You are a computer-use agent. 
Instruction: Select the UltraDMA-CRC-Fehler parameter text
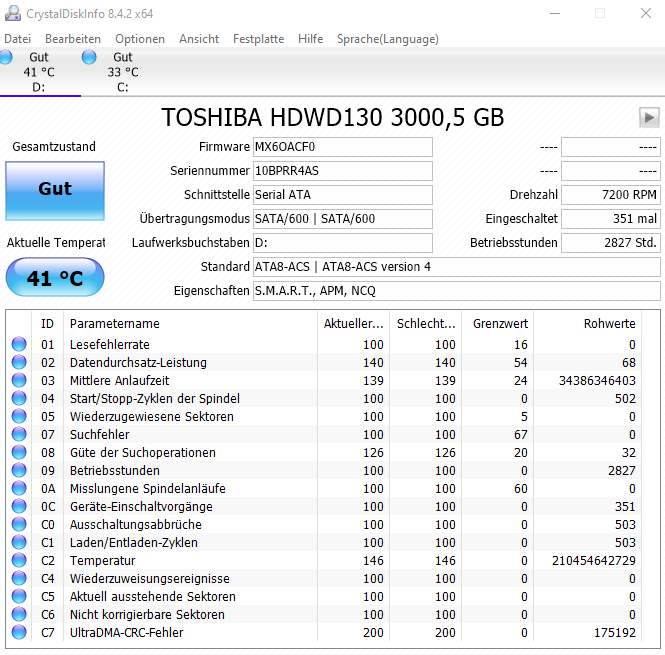(127, 633)
